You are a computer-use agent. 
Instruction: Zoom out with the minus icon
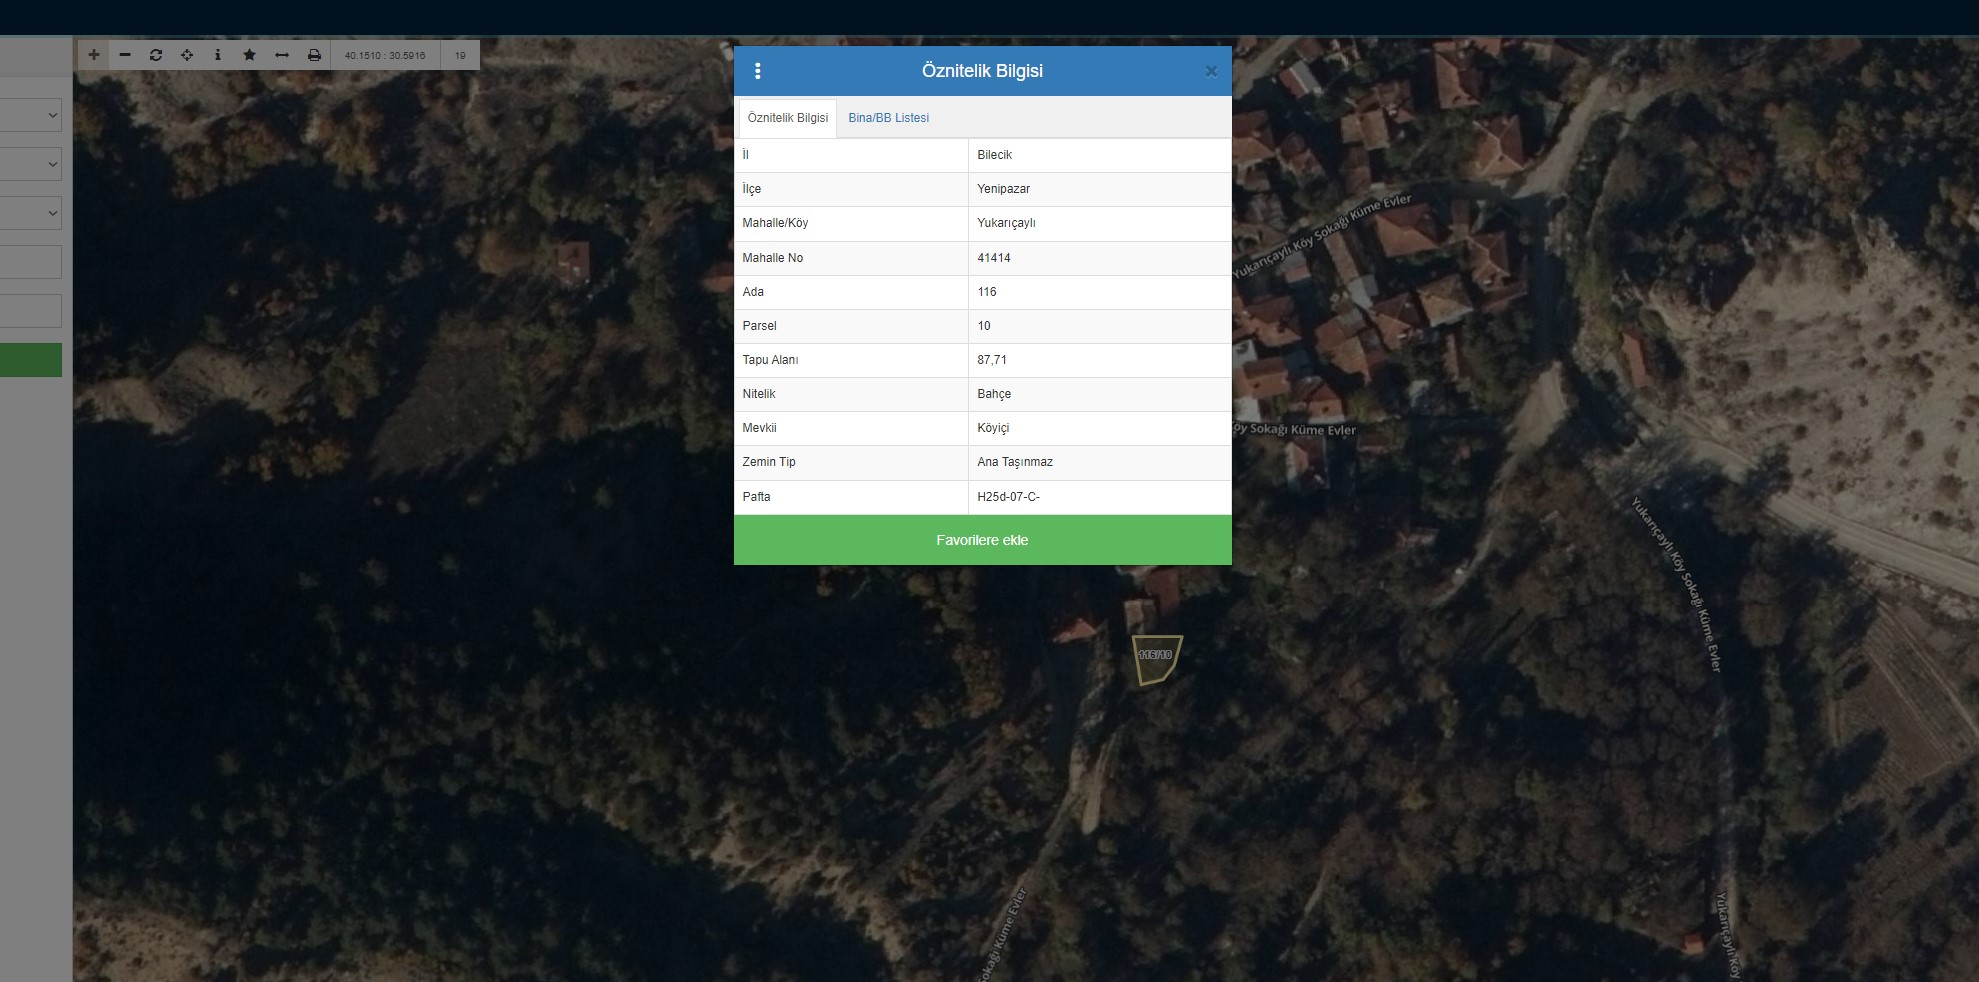(x=125, y=55)
